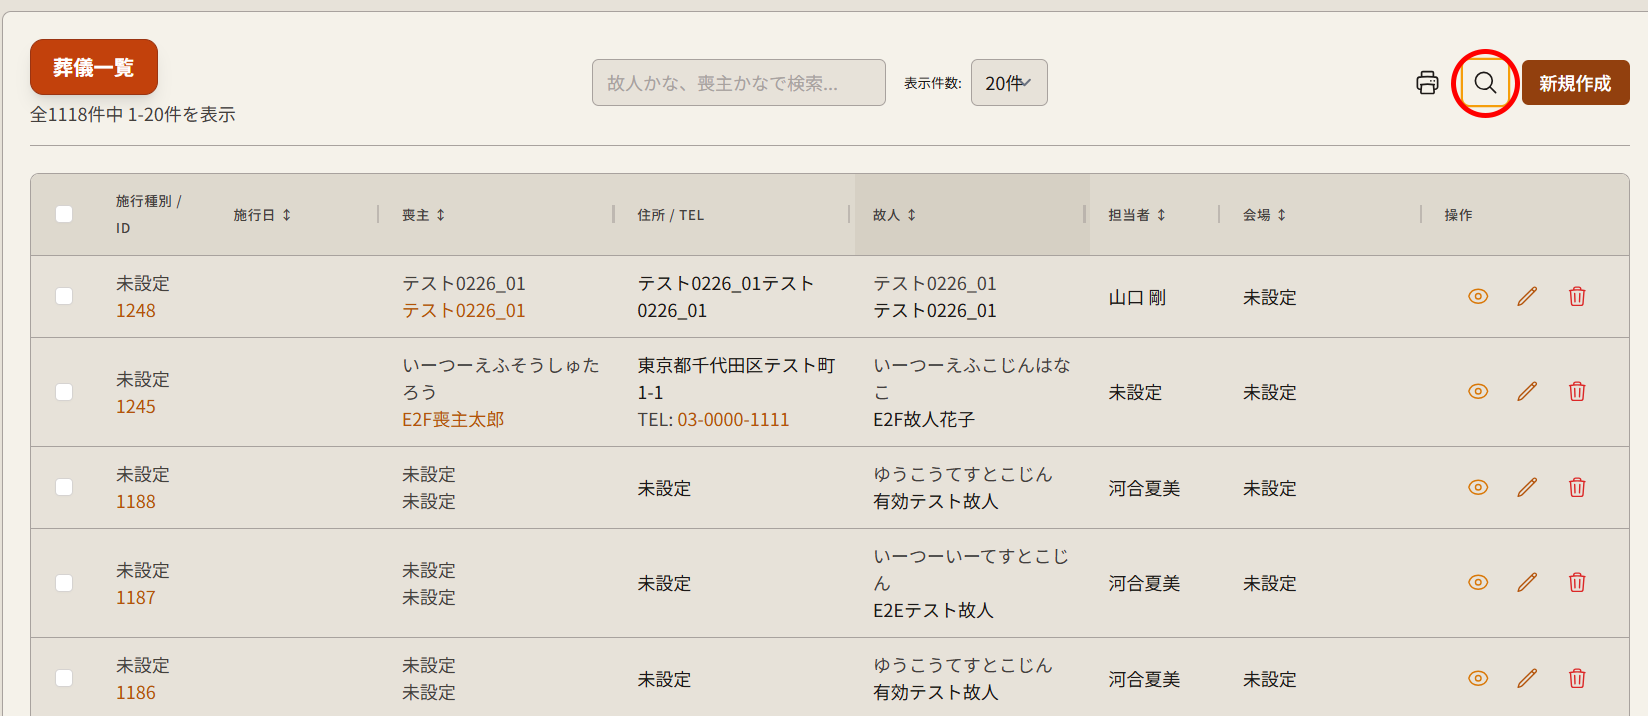Viewport: 1648px width, 716px height.
Task: Click the phone number 03-0000-1111
Action: point(733,420)
